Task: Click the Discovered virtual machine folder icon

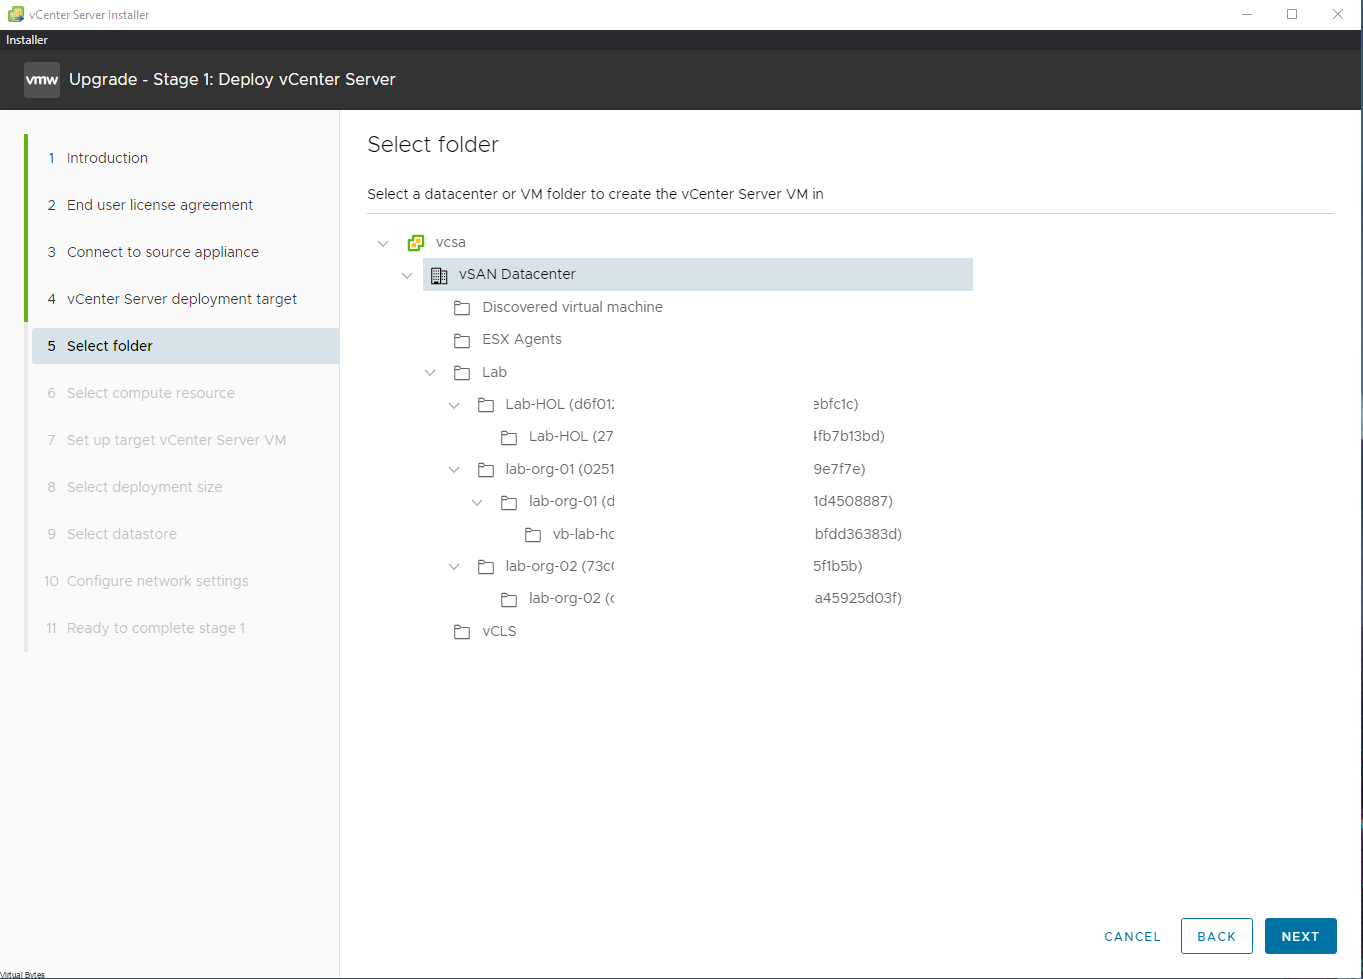Action: pos(461,307)
